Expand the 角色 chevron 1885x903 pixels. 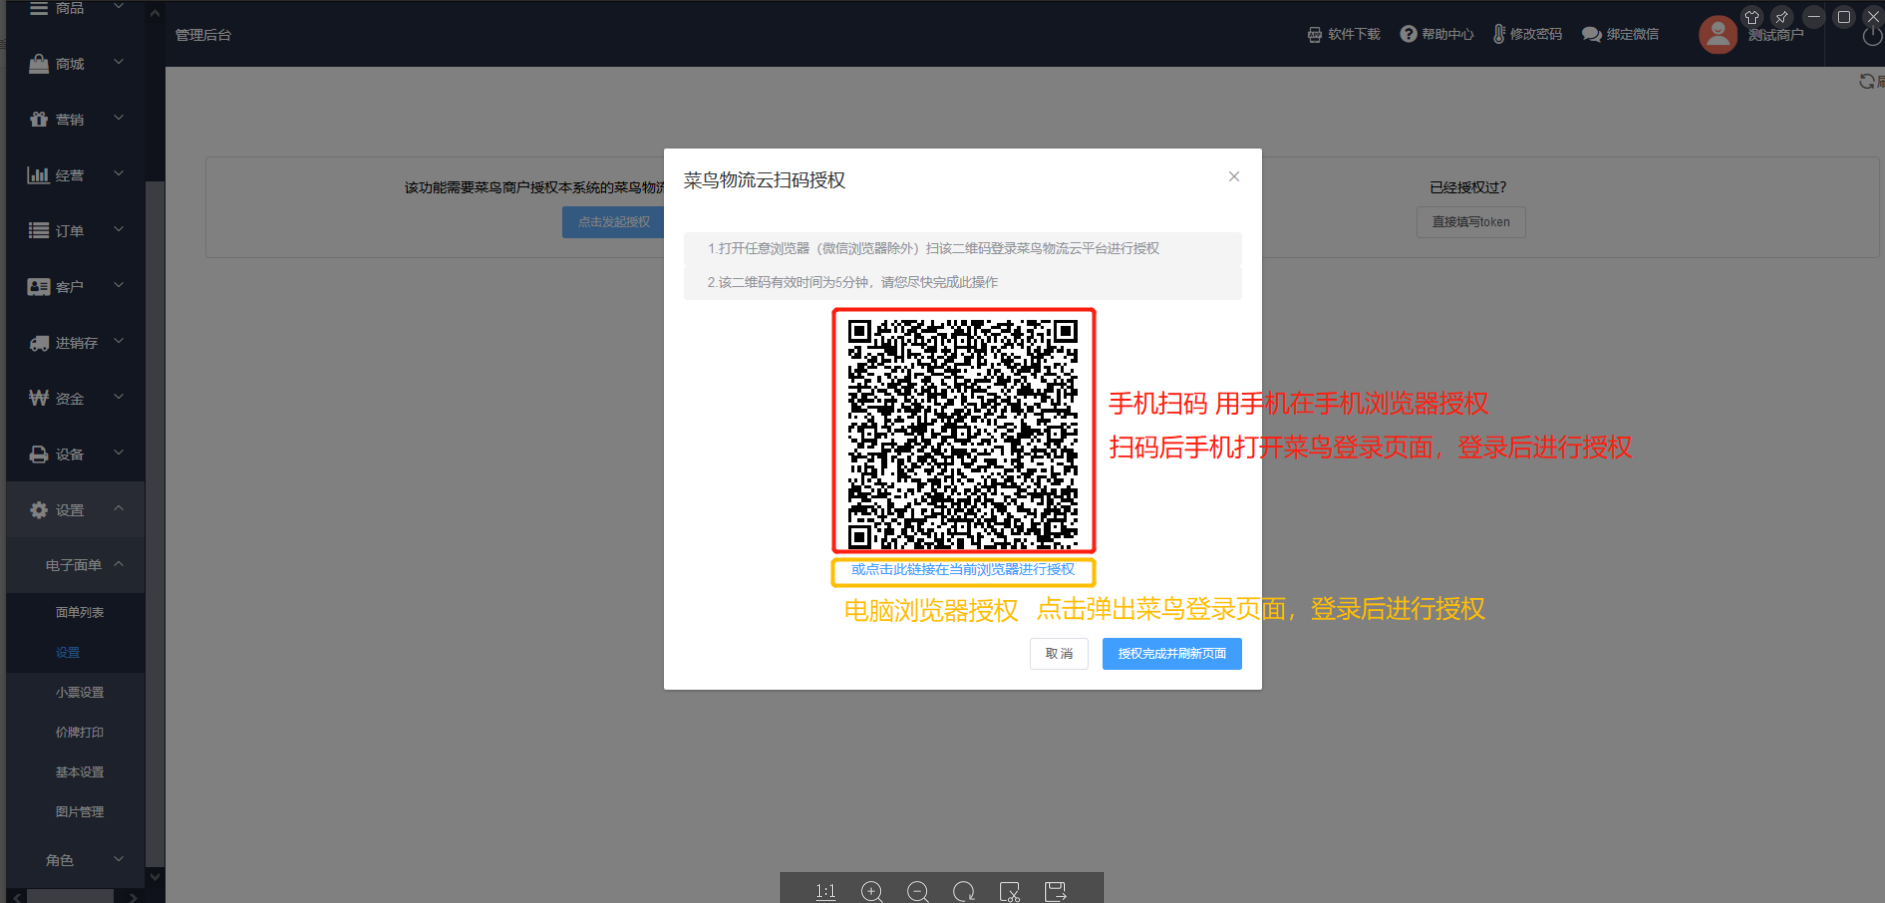click(119, 859)
